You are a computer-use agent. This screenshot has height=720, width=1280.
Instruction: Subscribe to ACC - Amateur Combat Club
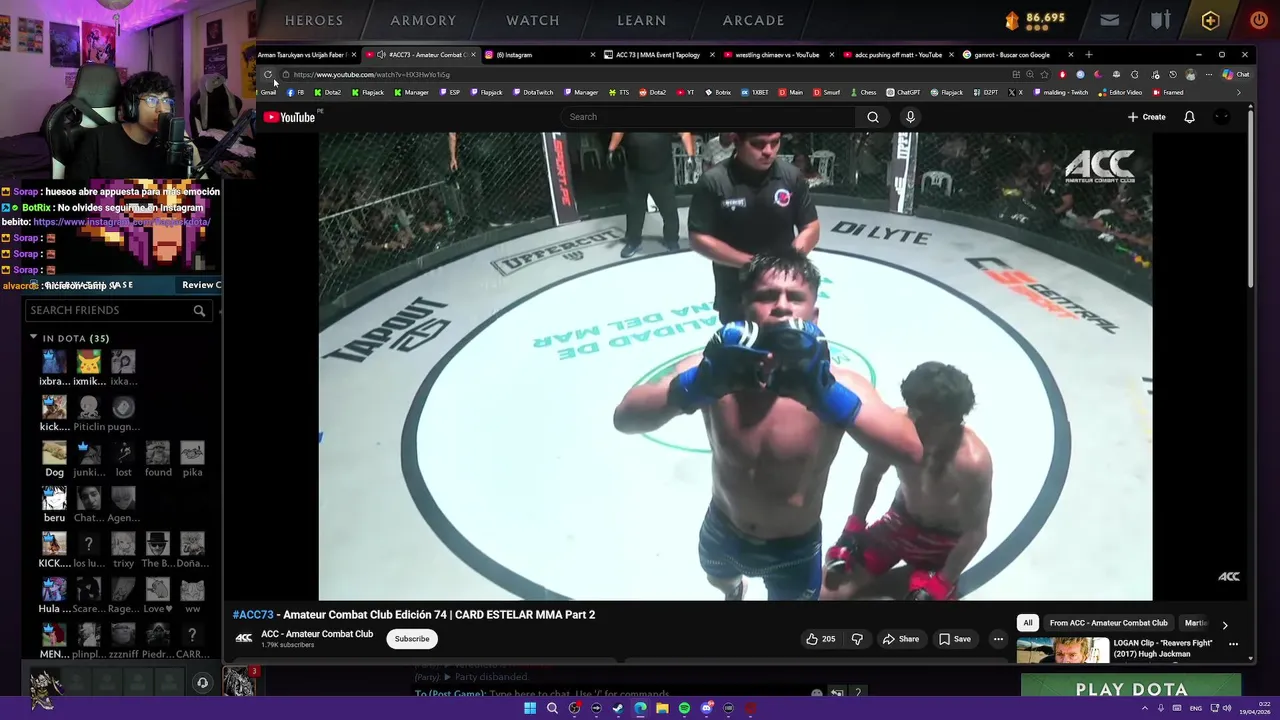point(411,639)
